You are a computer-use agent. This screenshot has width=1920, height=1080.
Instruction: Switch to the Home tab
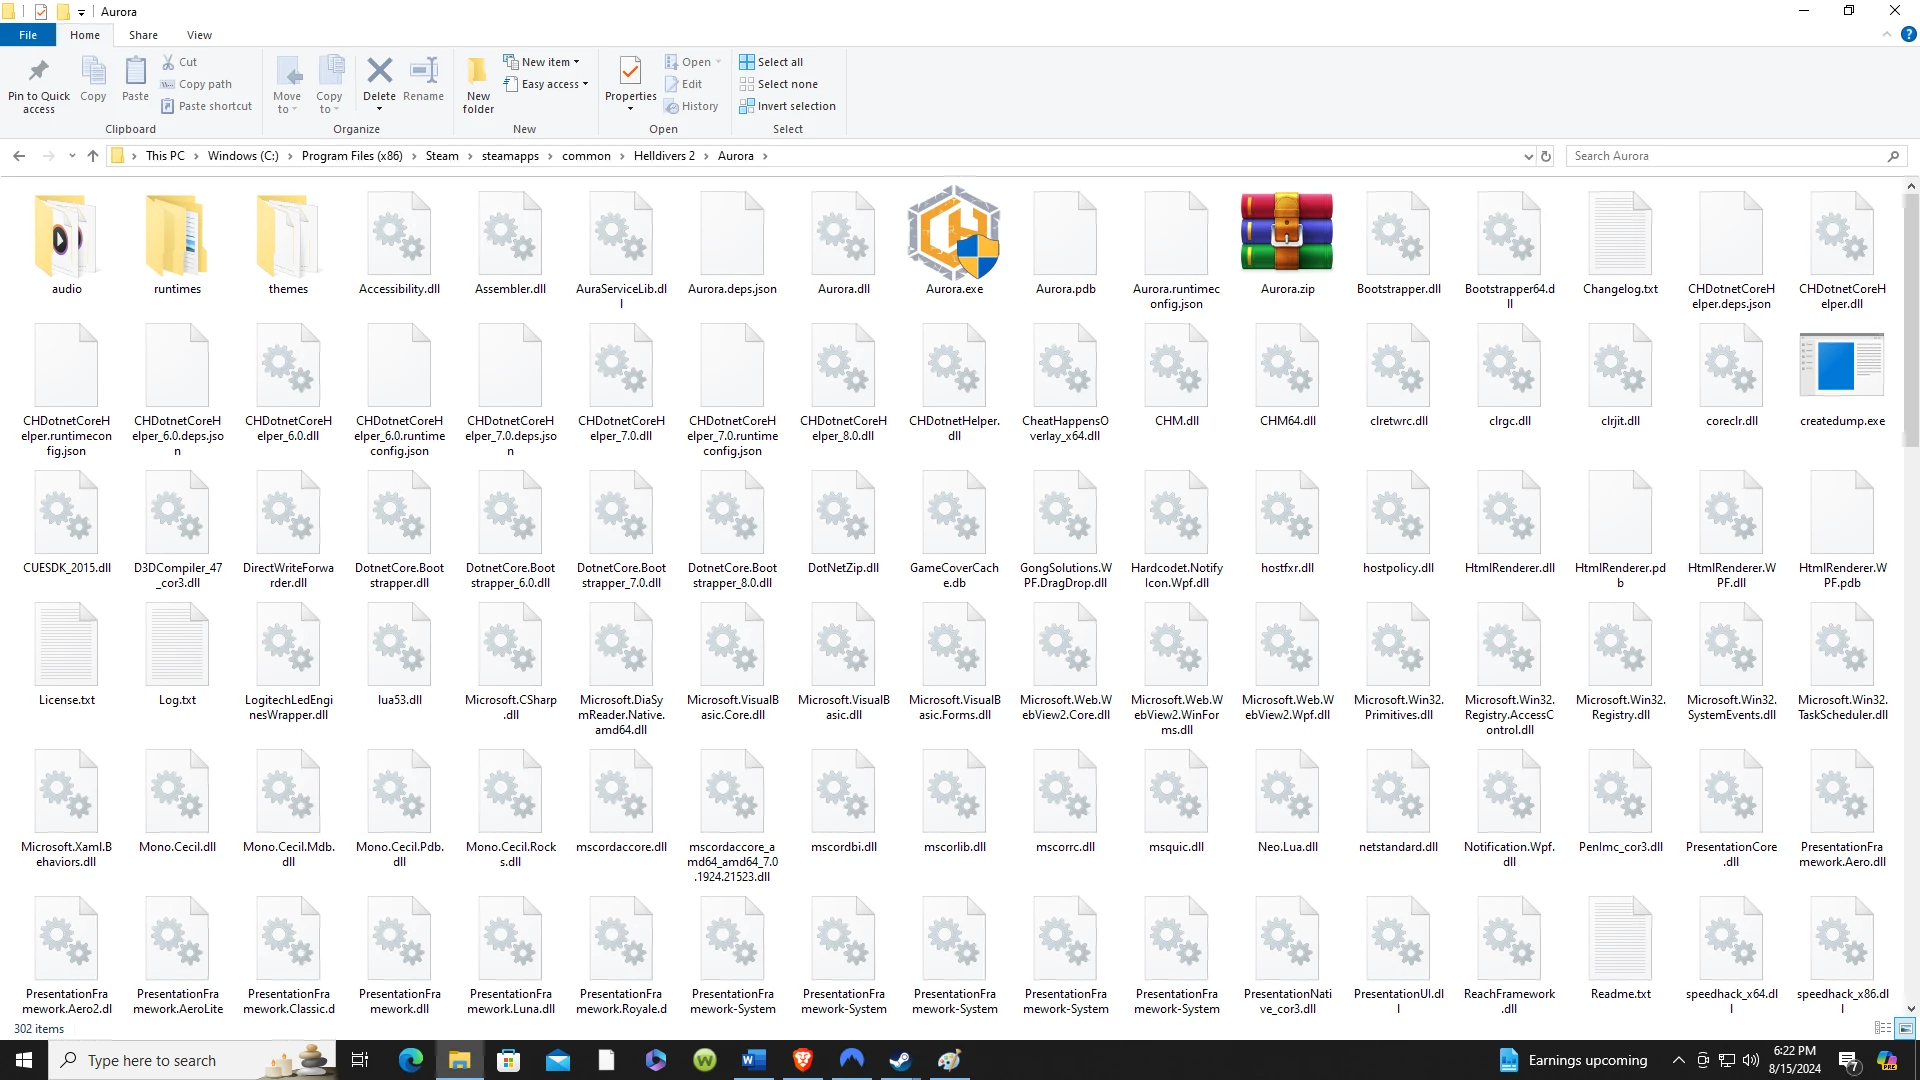[85, 34]
